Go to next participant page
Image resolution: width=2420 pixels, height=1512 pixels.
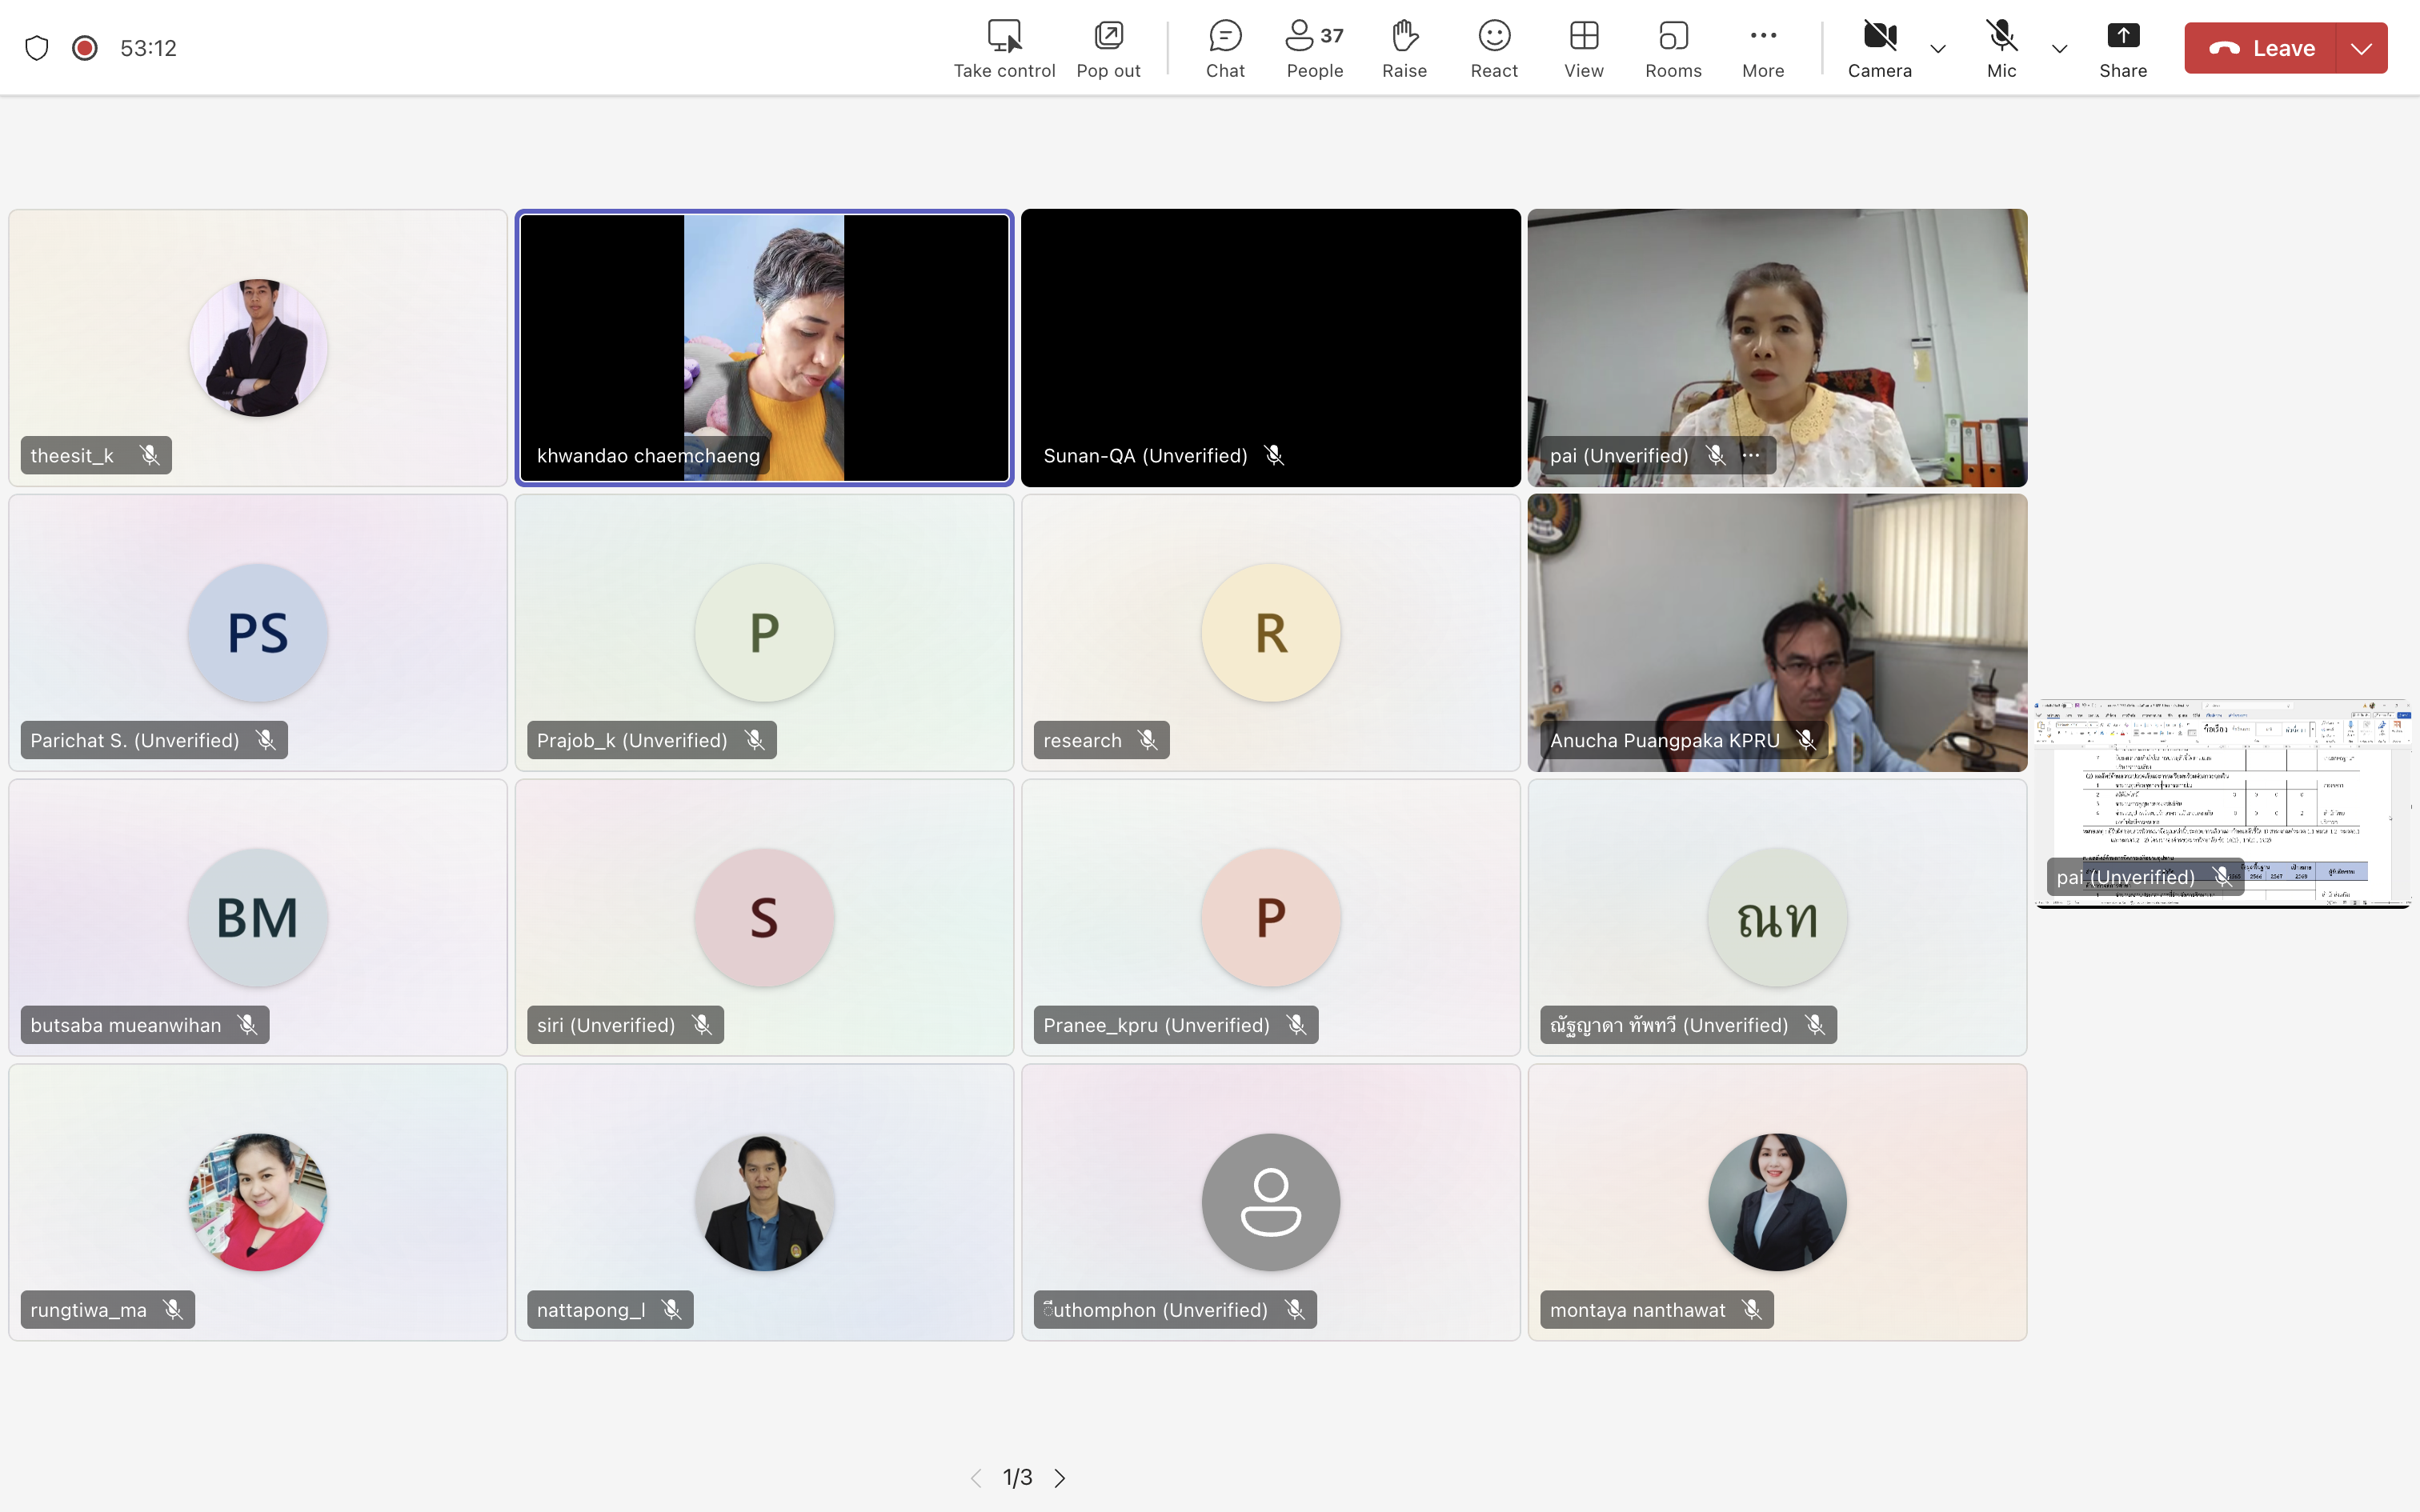(x=1060, y=1477)
